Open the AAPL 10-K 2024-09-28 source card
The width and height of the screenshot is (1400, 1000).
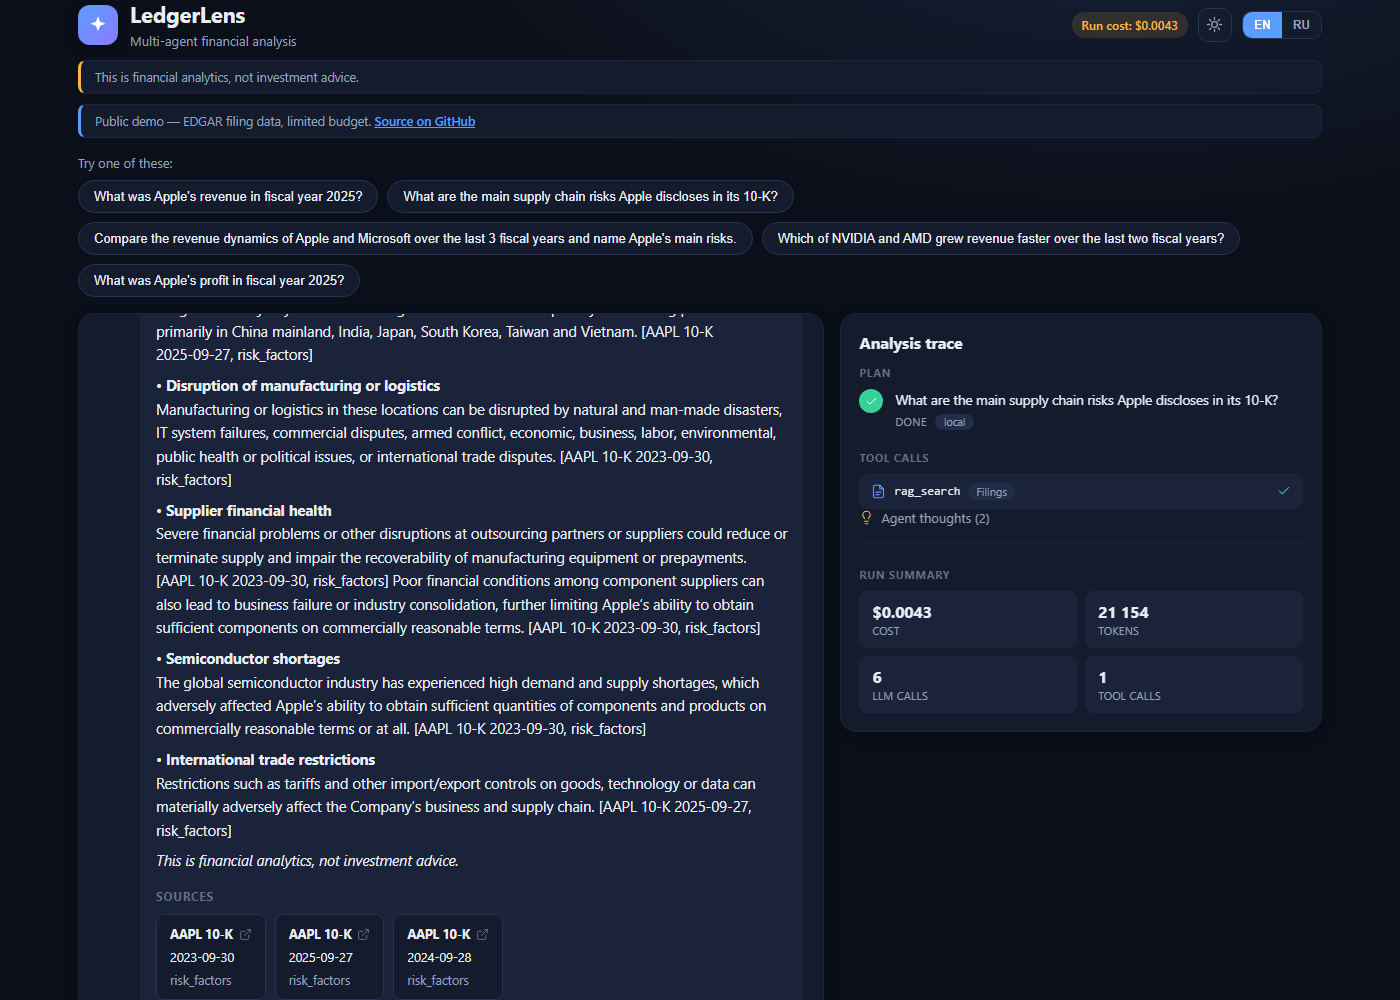tap(448, 957)
